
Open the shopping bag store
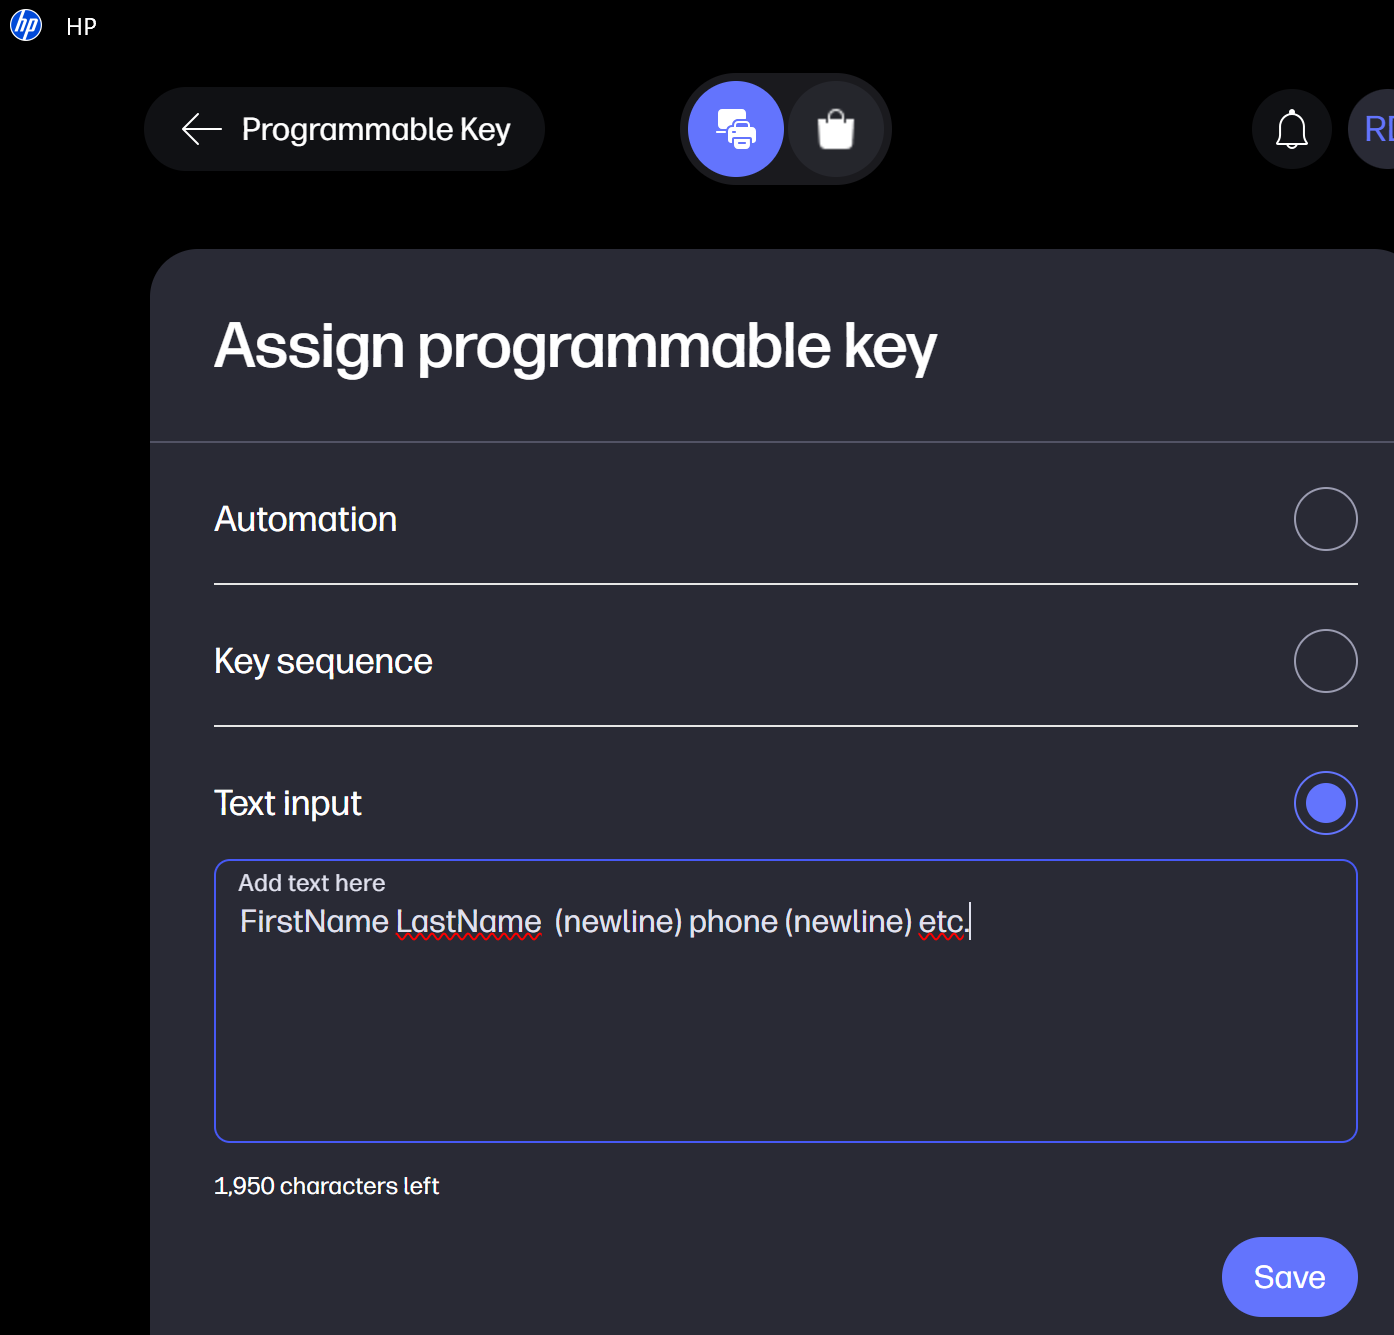(836, 129)
